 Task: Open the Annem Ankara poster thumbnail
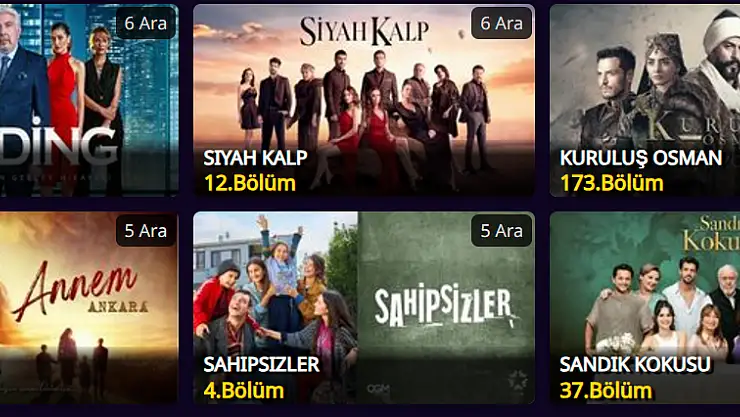tap(89, 308)
